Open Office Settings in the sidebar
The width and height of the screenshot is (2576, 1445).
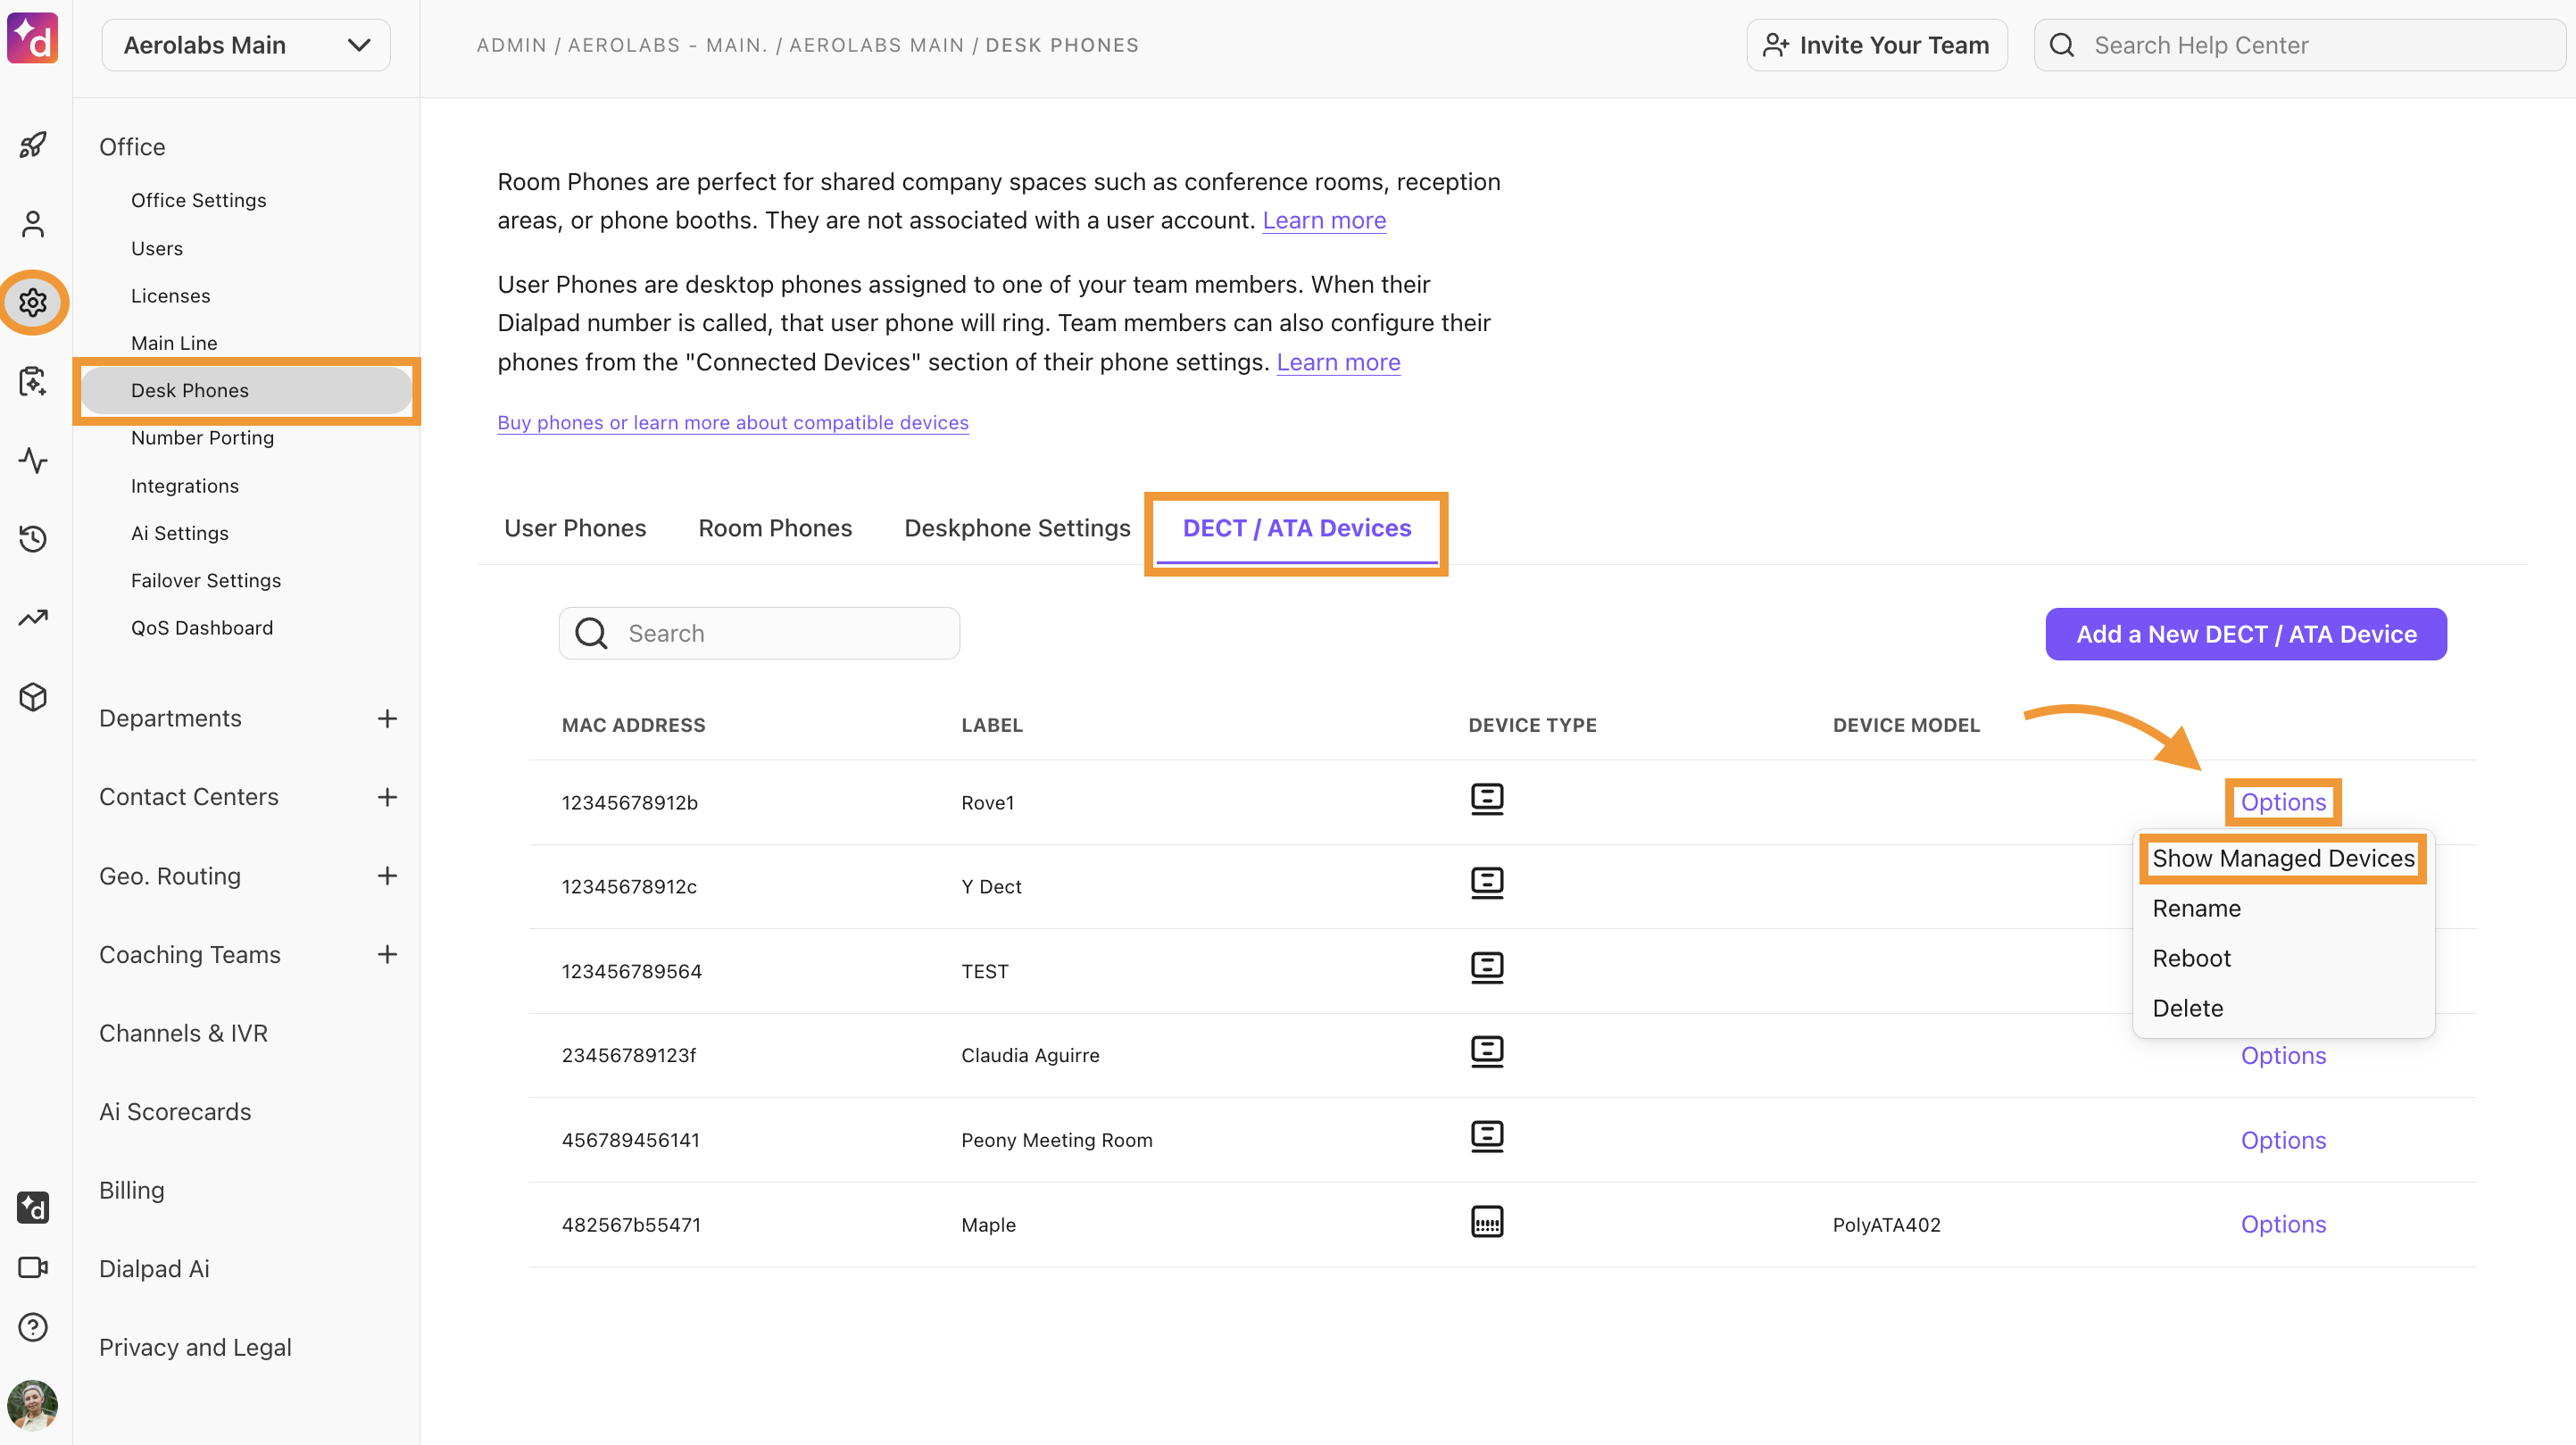[x=198, y=200]
